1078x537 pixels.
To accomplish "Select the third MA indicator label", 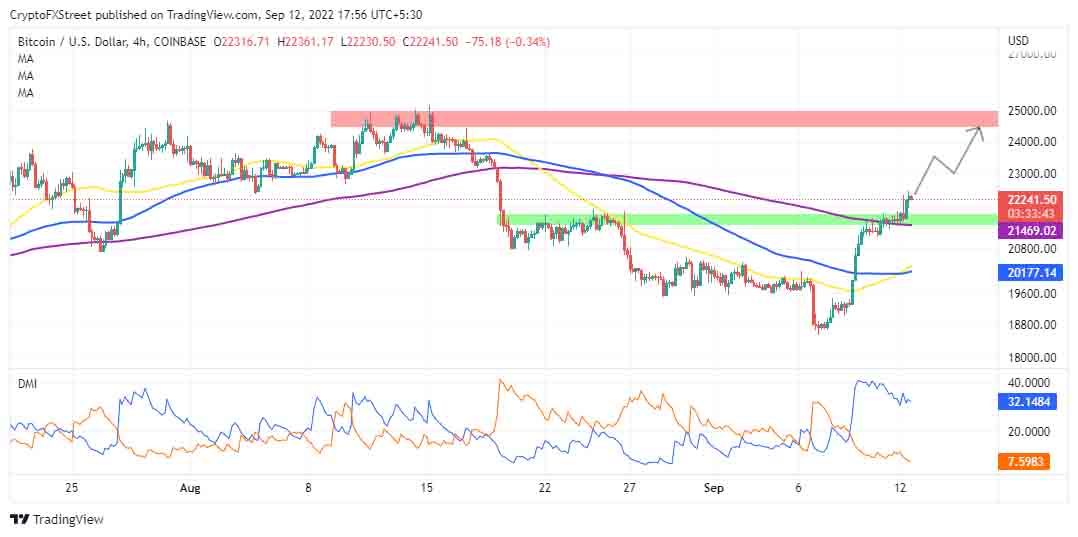I will pyautogui.click(x=25, y=92).
